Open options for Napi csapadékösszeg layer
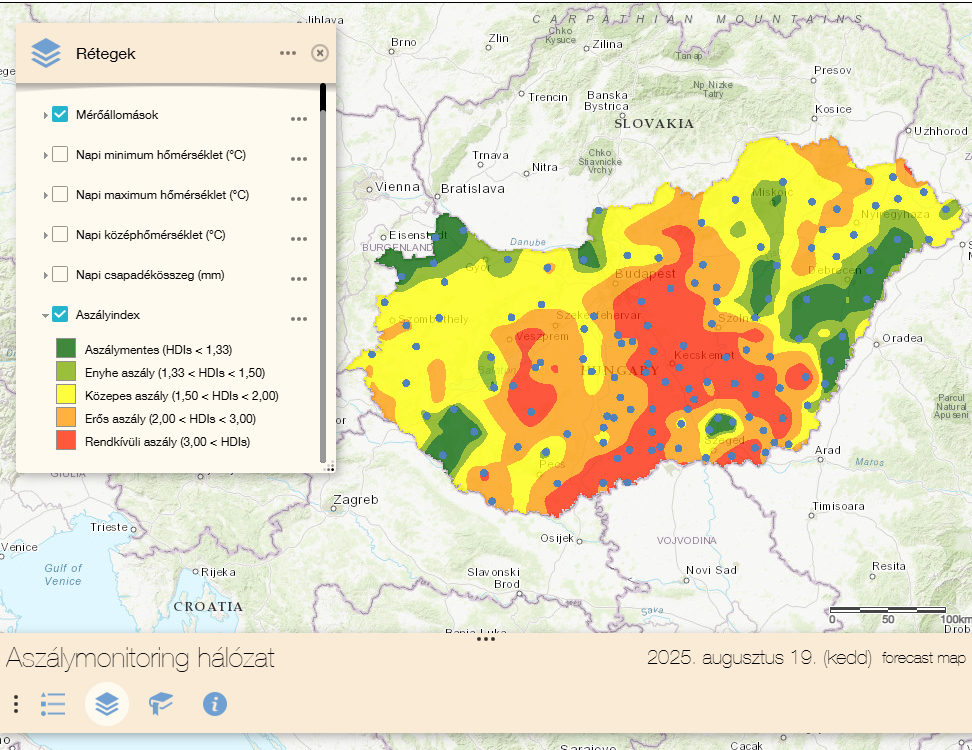972x750 pixels. point(298,279)
